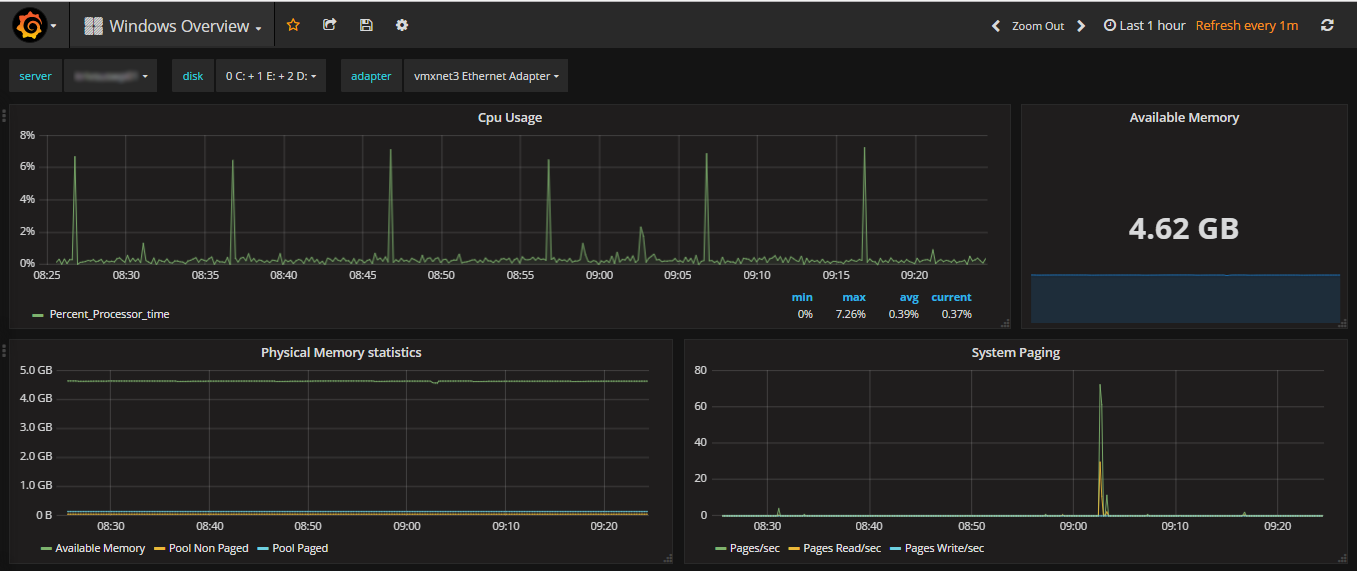Open the share dashboard icon
1357x571 pixels.
330,25
